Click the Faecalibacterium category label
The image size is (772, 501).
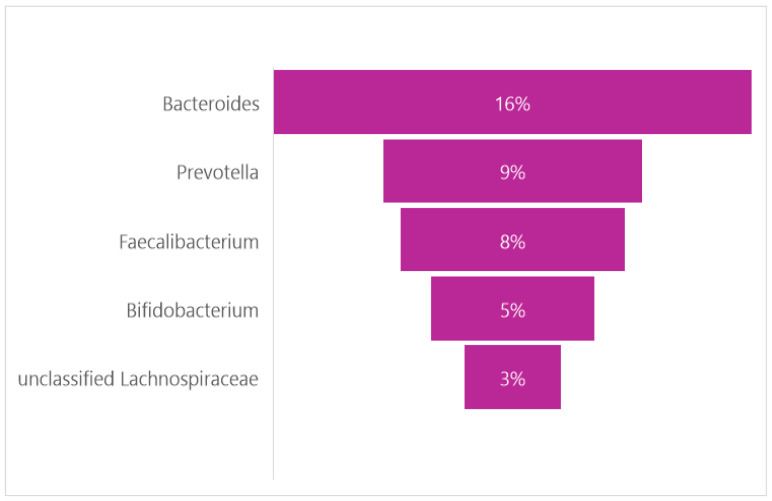(x=189, y=242)
